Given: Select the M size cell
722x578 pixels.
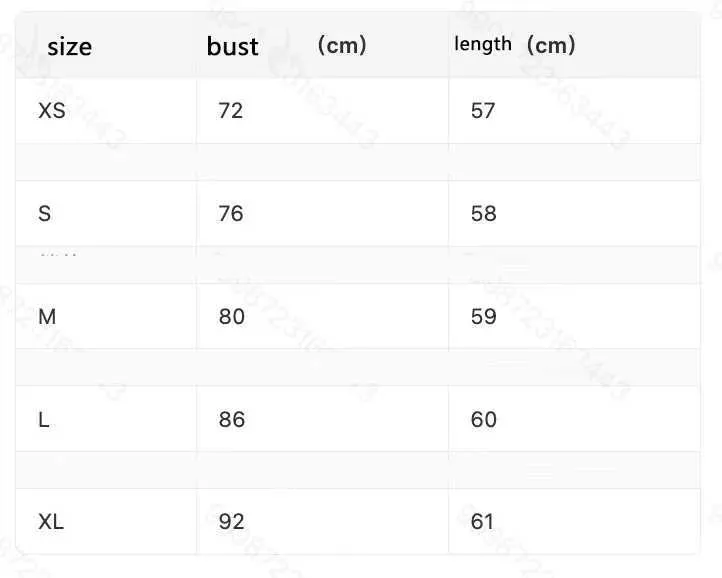Looking at the screenshot, I should click(47, 317).
